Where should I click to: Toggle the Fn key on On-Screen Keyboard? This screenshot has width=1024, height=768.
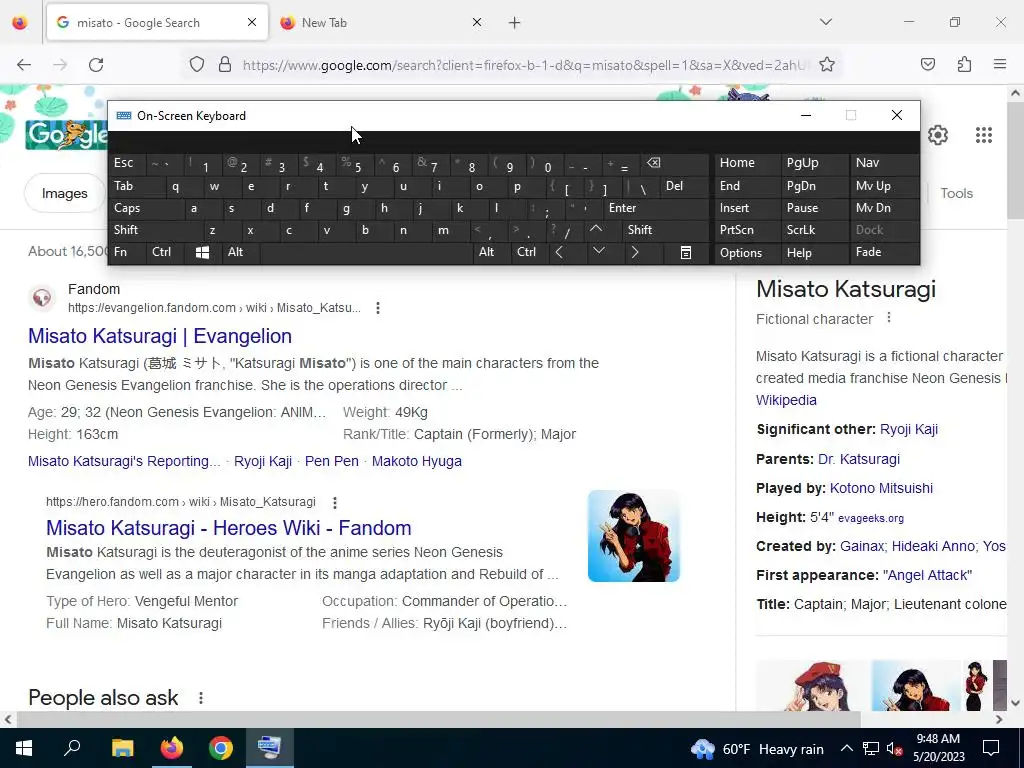127,252
